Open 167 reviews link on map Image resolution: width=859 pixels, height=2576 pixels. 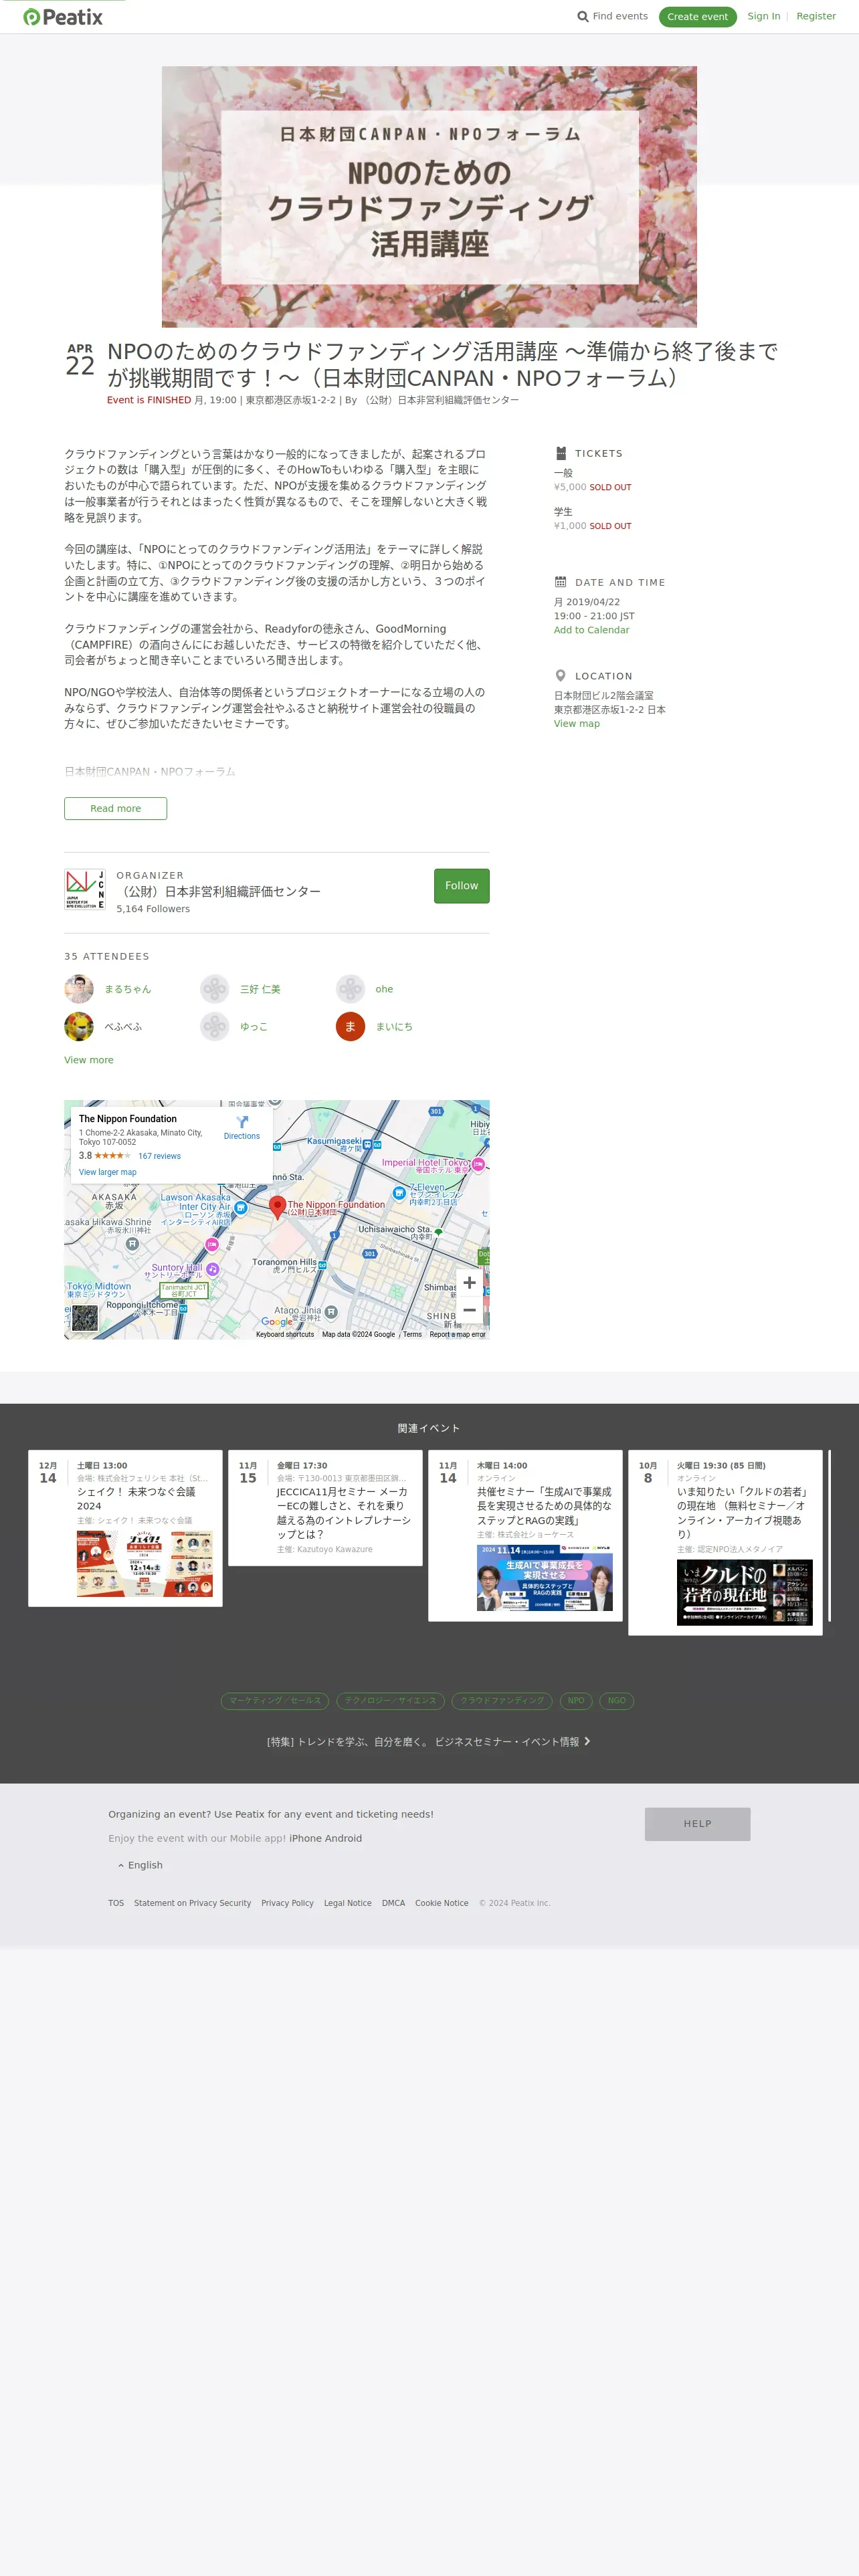[x=159, y=1156]
